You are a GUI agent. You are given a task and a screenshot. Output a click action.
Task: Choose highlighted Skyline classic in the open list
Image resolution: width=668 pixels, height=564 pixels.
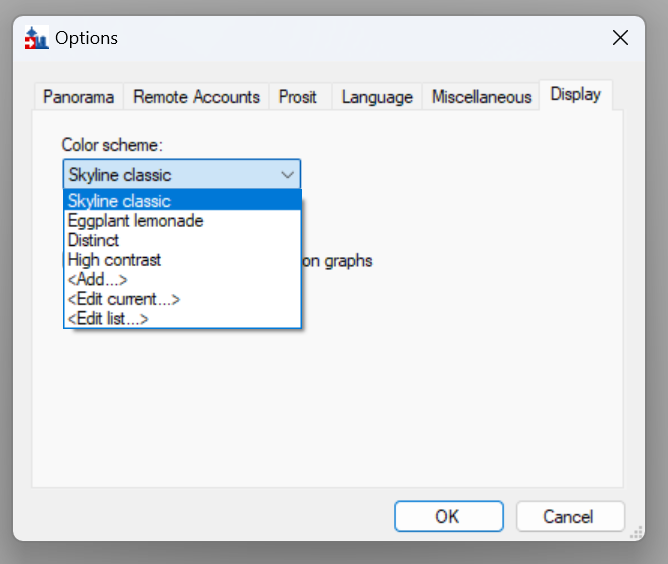tap(119, 201)
